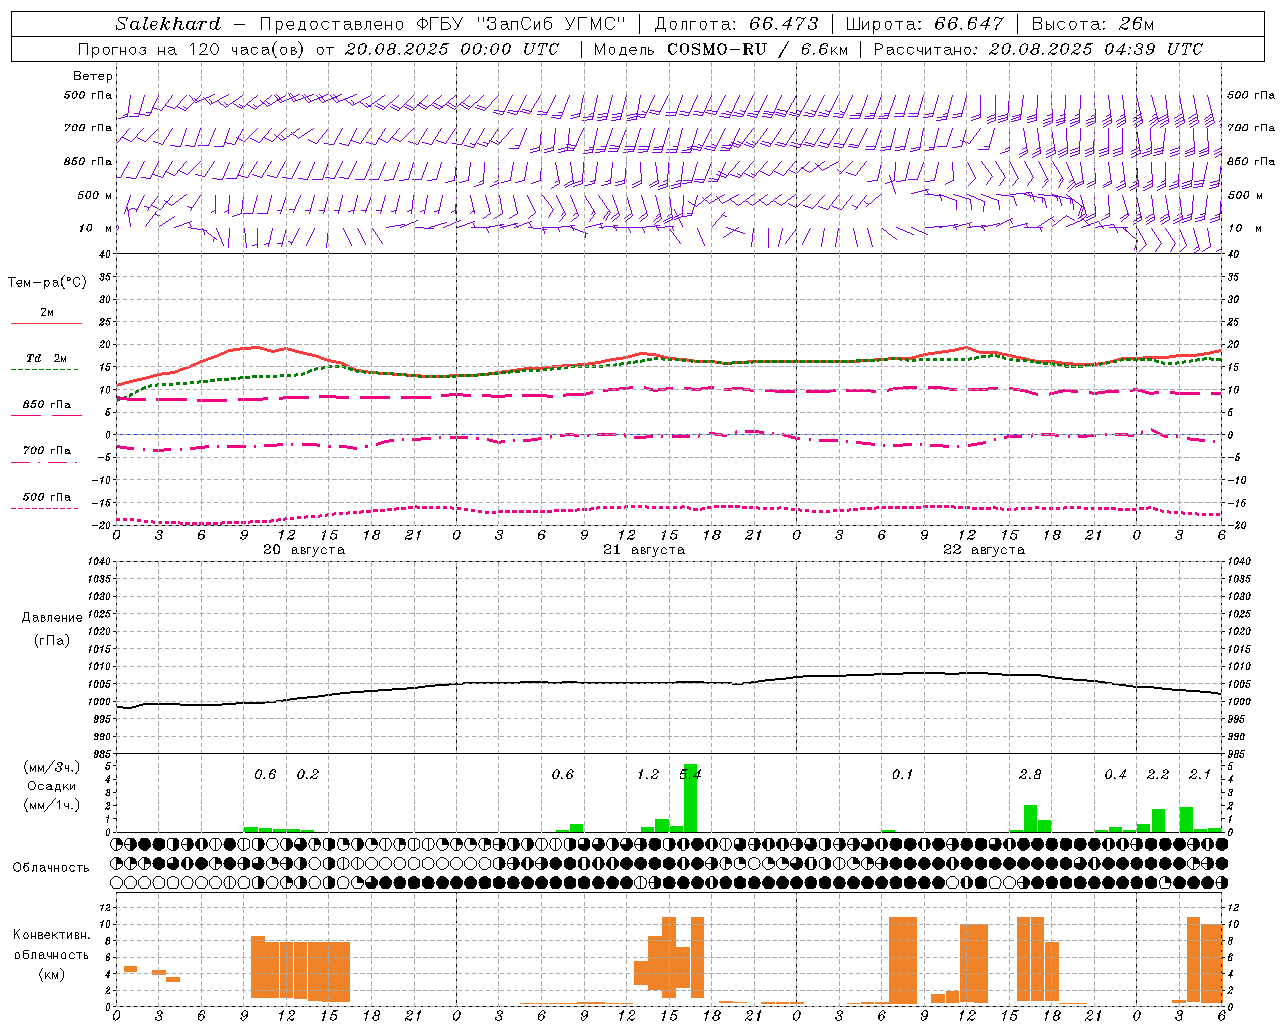Screen dimensions: 1280x1024
Task: Click the 21 августа date label
Action: [x=644, y=550]
